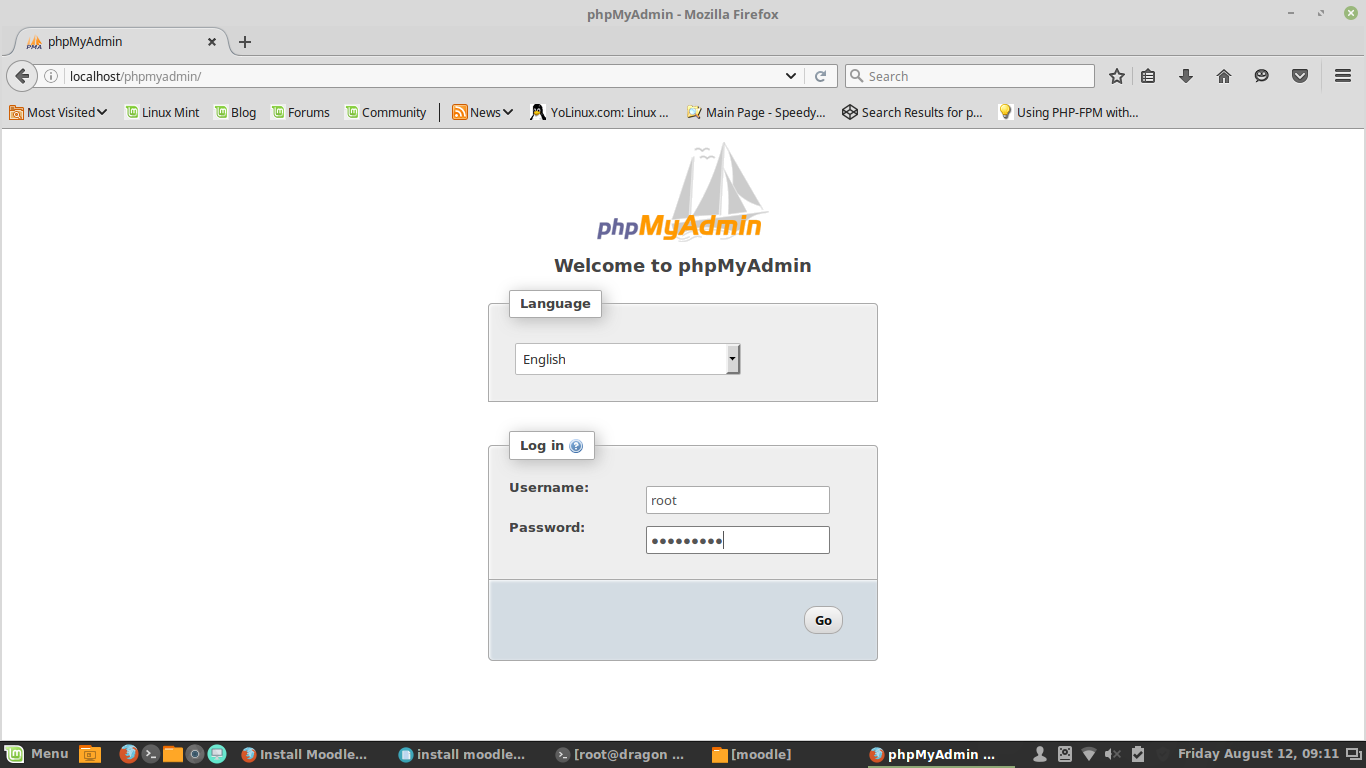
Task: Open the window quick-list icon at panel end
Action: click(x=1355, y=754)
